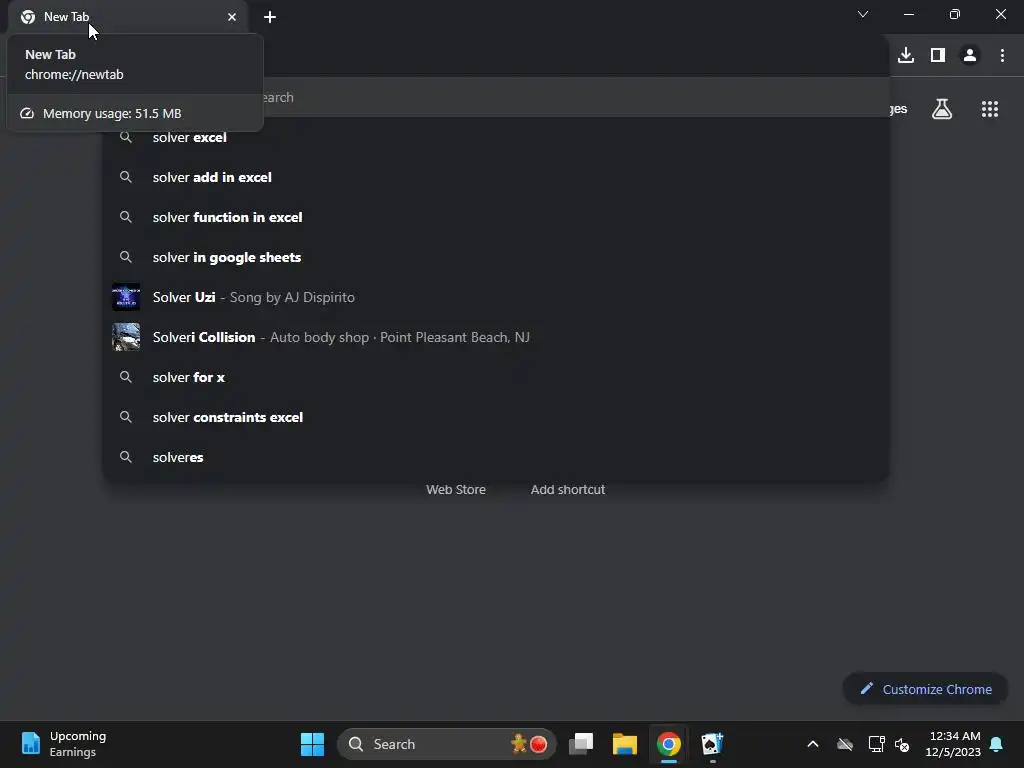Open the profile avatar icon

pyautogui.click(x=970, y=56)
